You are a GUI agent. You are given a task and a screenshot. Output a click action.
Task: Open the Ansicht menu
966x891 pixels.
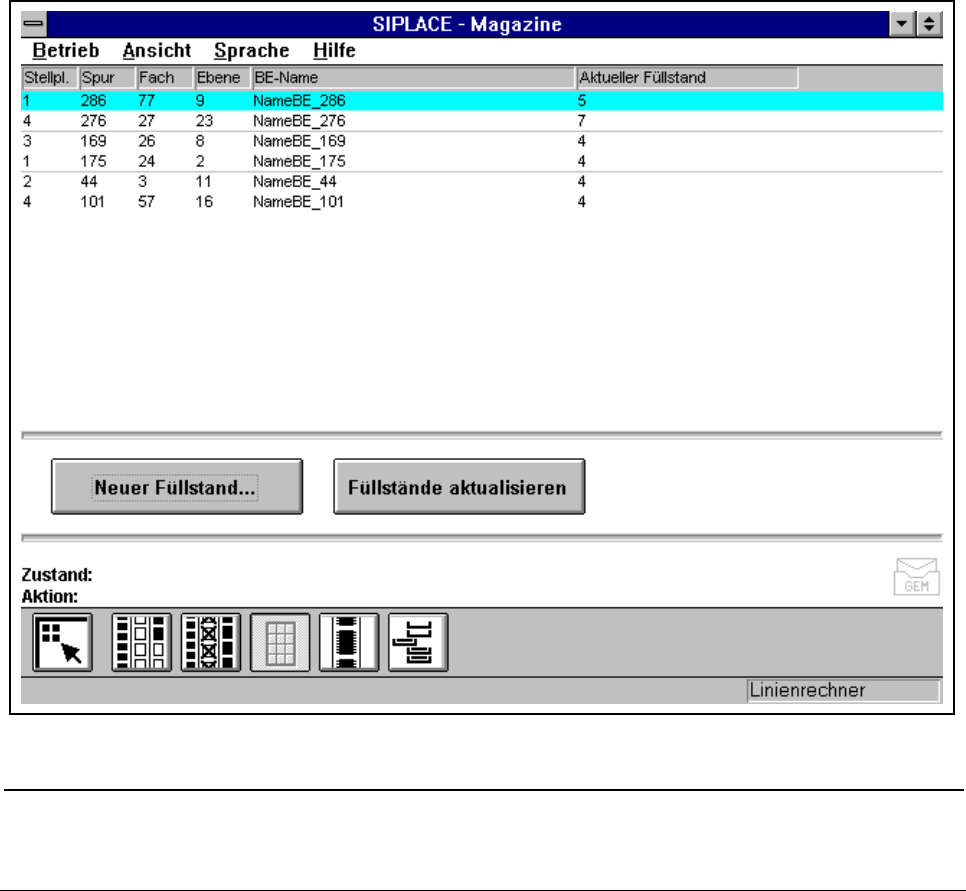pyautogui.click(x=156, y=50)
